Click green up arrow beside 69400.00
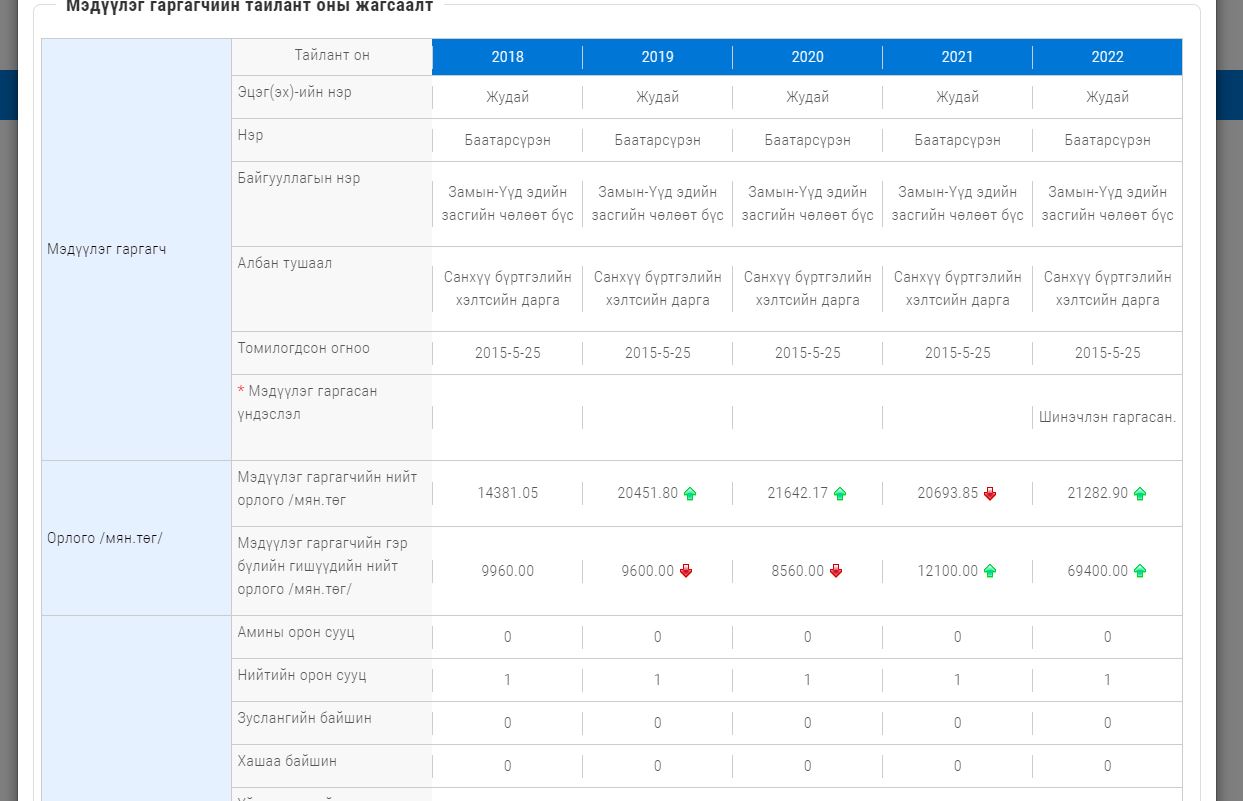This screenshot has width=1243, height=801. [x=1140, y=571]
